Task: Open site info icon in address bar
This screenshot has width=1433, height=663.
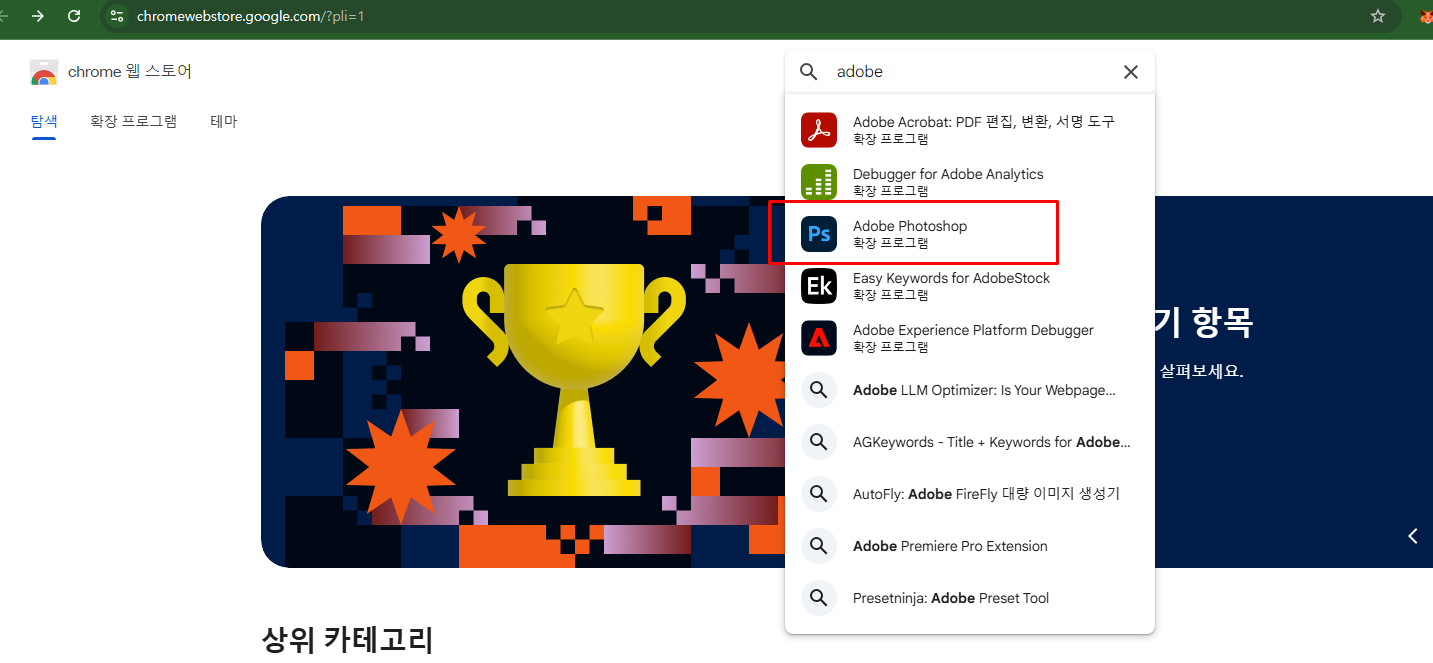Action: (117, 16)
